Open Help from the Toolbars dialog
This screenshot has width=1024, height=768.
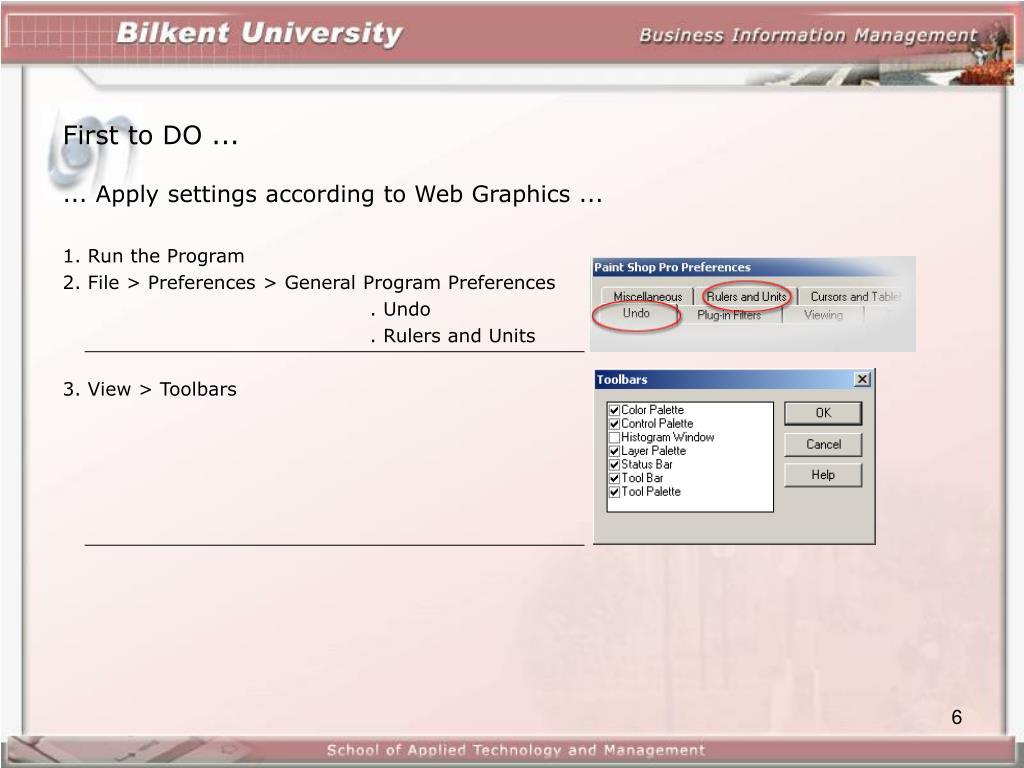pyautogui.click(x=823, y=475)
